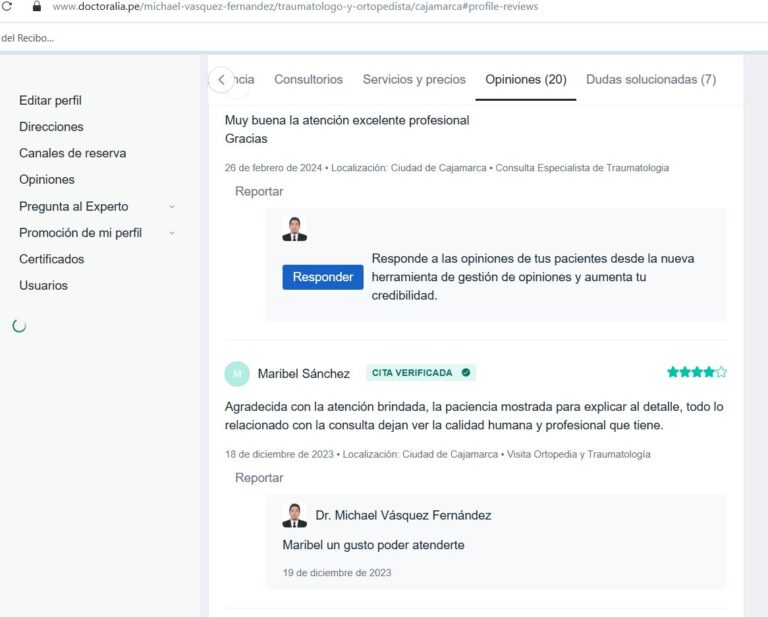Click the four-star rating on Maribel's review

click(x=696, y=372)
